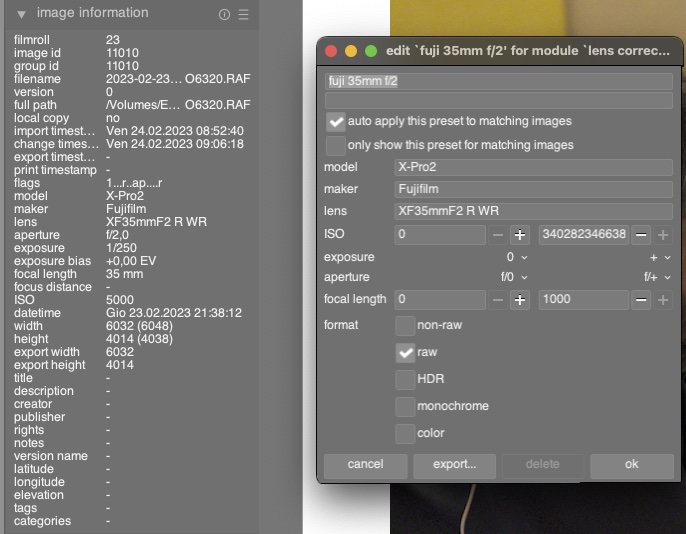Image resolution: width=686 pixels, height=534 pixels.
Task: Click the export... button
Action: (x=454, y=465)
